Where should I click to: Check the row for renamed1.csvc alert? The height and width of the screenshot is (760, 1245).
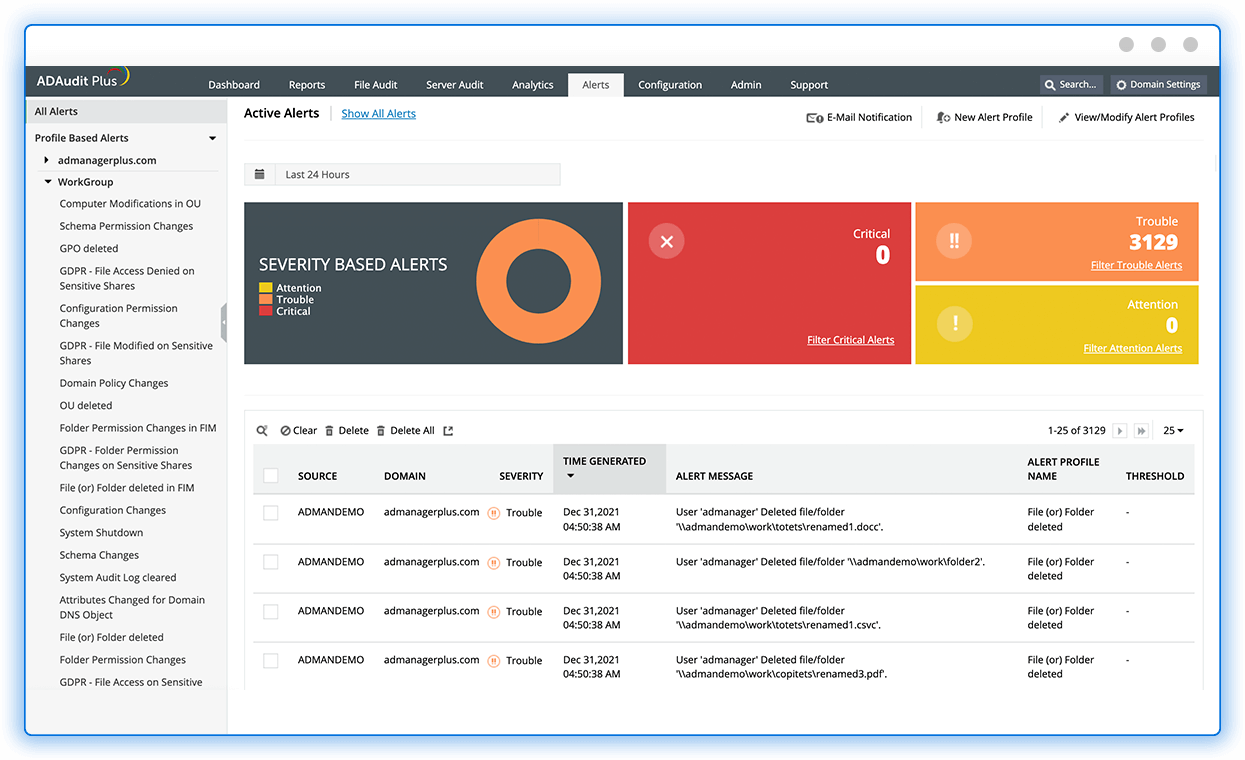pyautogui.click(x=270, y=612)
